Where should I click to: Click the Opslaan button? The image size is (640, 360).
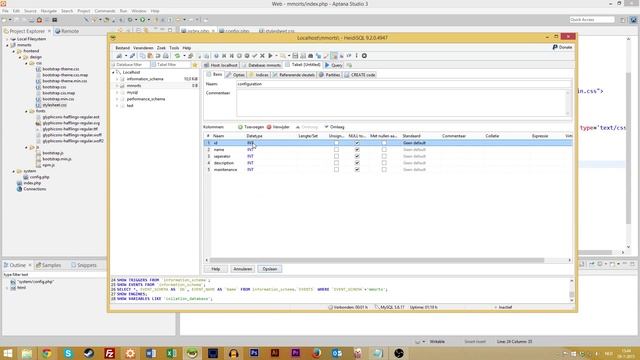pyautogui.click(x=270, y=269)
